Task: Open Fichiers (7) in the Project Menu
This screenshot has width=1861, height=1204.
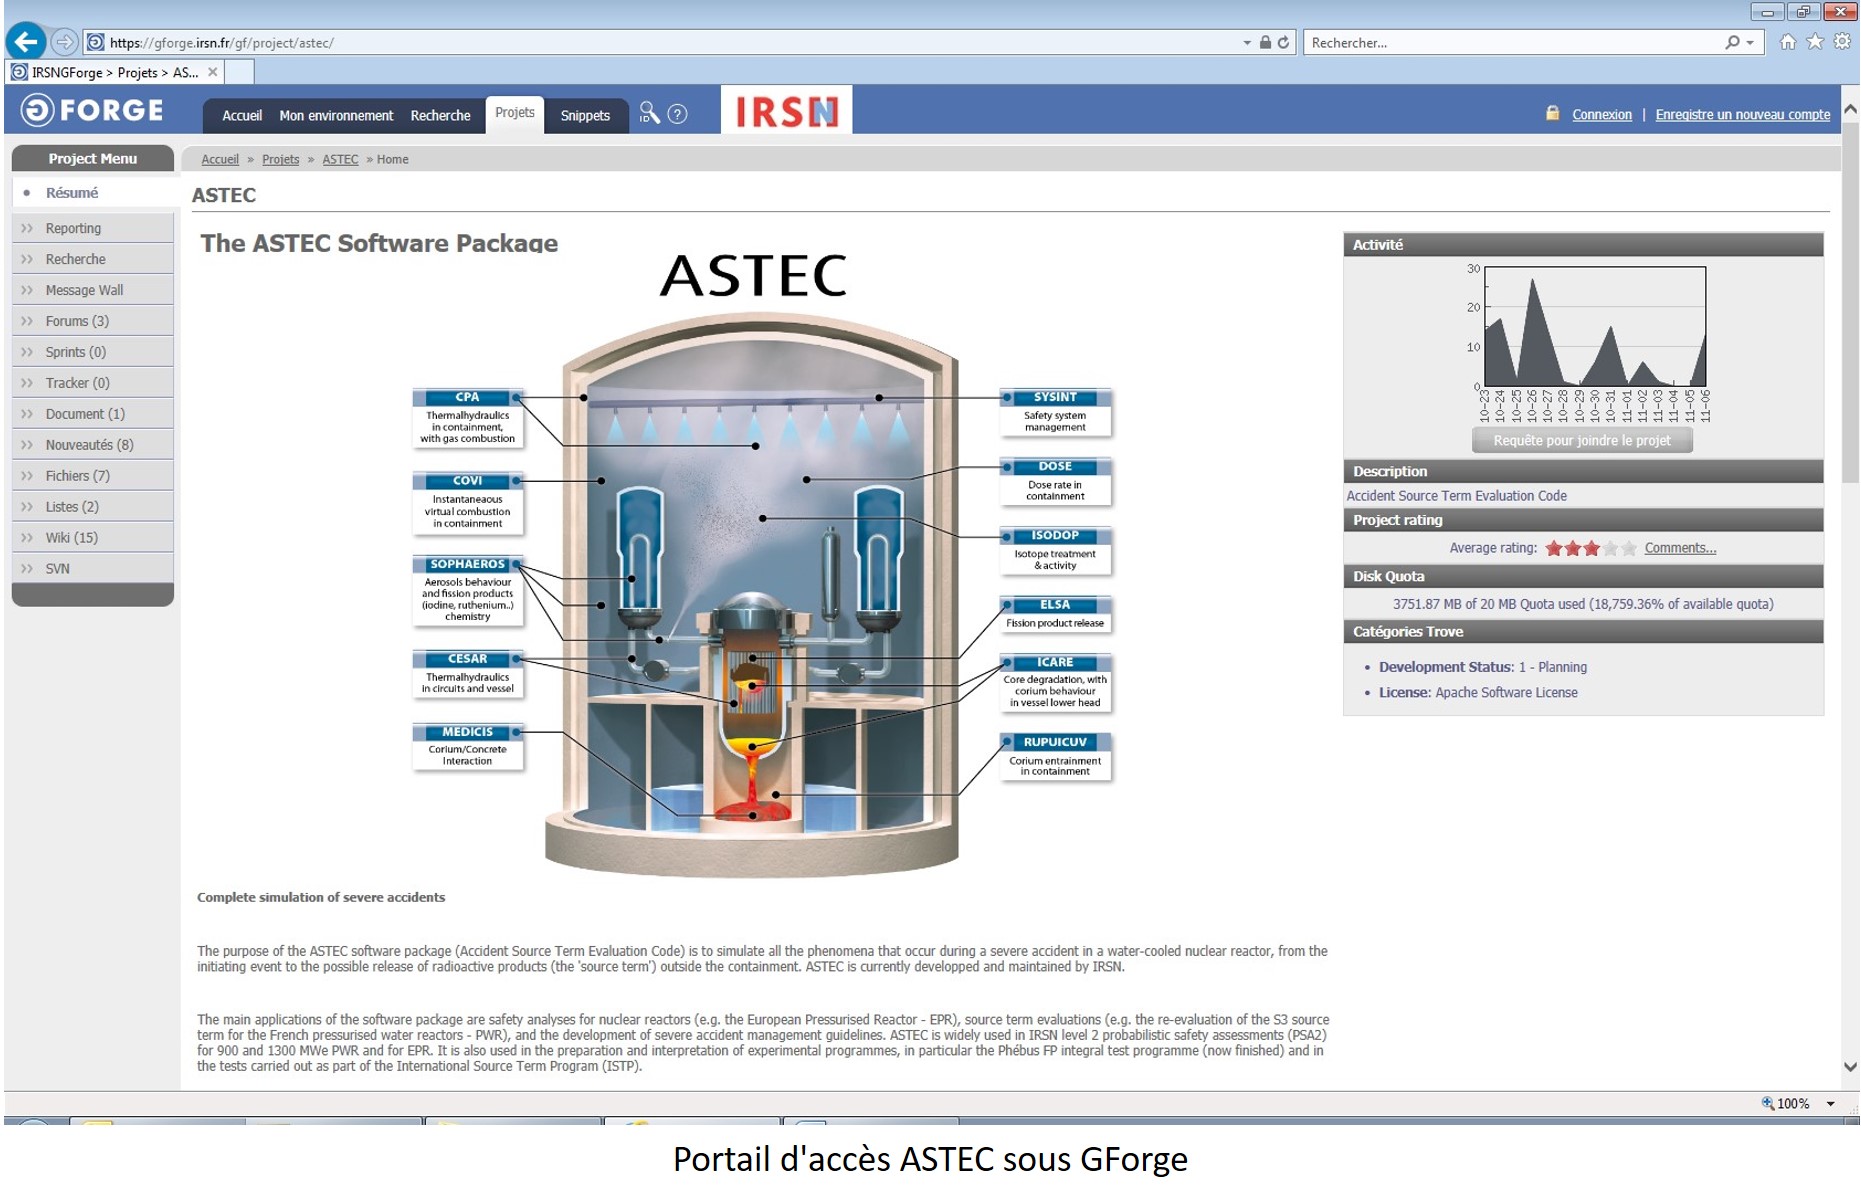Action: coord(93,476)
